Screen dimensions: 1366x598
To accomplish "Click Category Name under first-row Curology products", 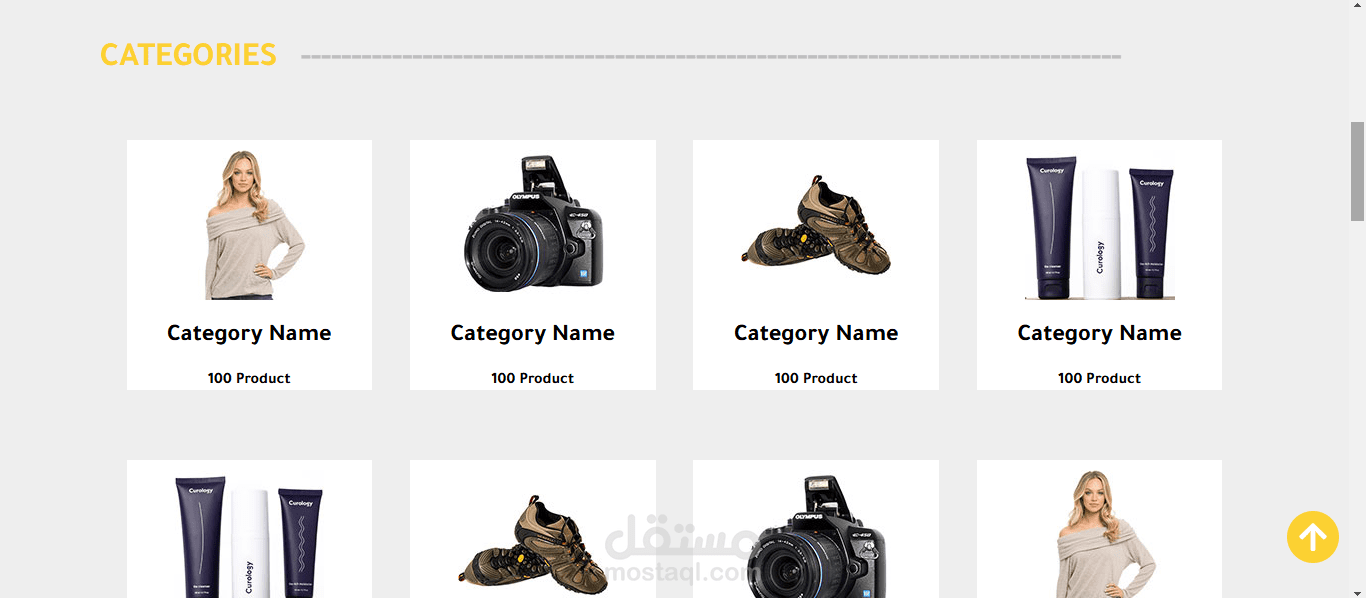I will (x=1099, y=333).
